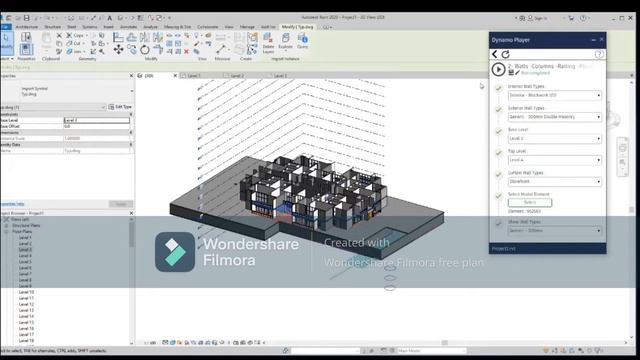Click the Create Group icon

tap(252, 38)
